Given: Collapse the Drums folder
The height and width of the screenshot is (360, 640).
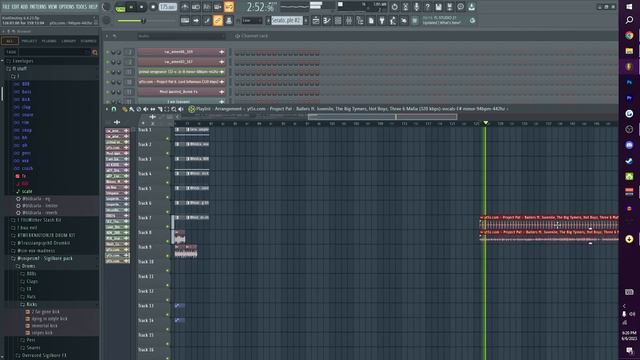Looking at the screenshot, I should click(28, 266).
